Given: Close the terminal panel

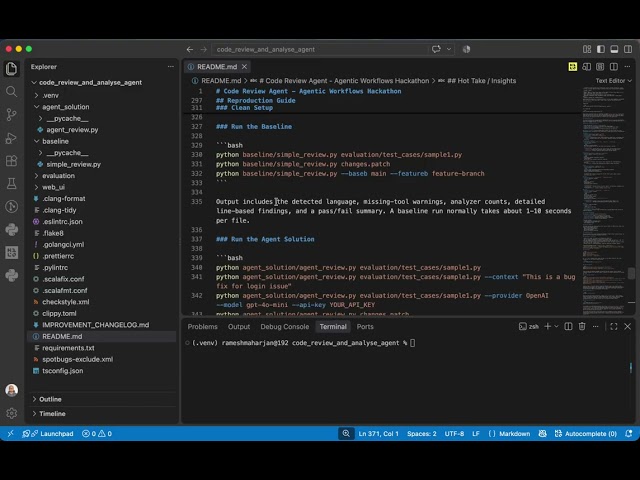Looking at the screenshot, I should pyautogui.click(x=627, y=327).
